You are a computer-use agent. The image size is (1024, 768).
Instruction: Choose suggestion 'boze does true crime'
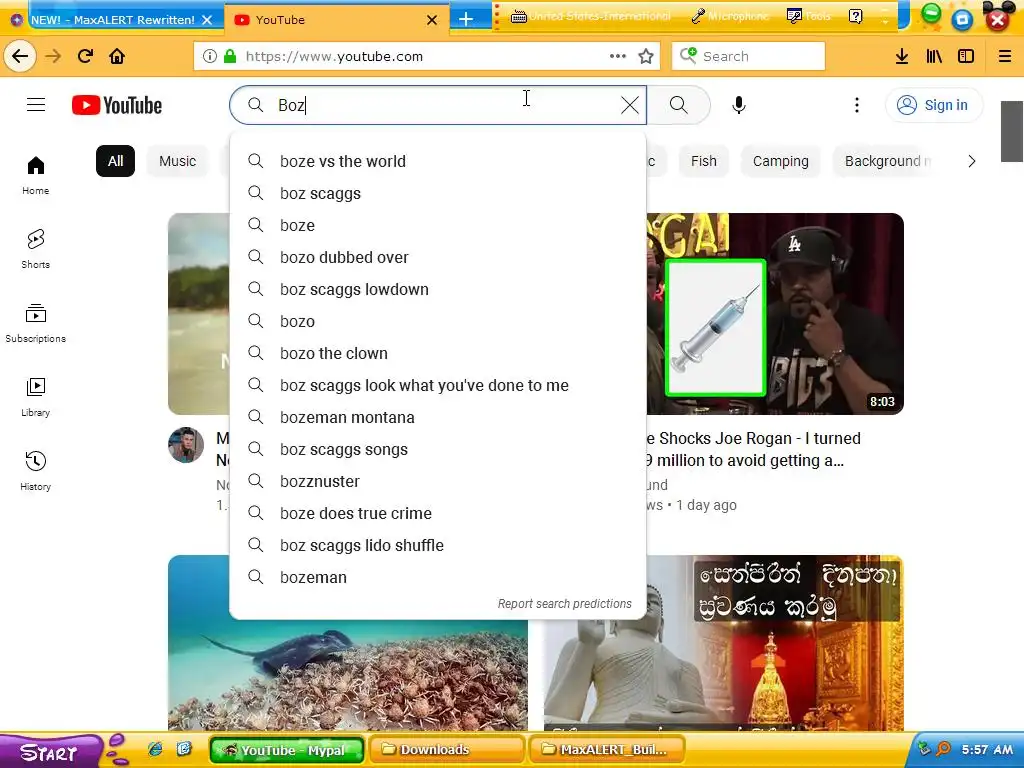point(438,513)
